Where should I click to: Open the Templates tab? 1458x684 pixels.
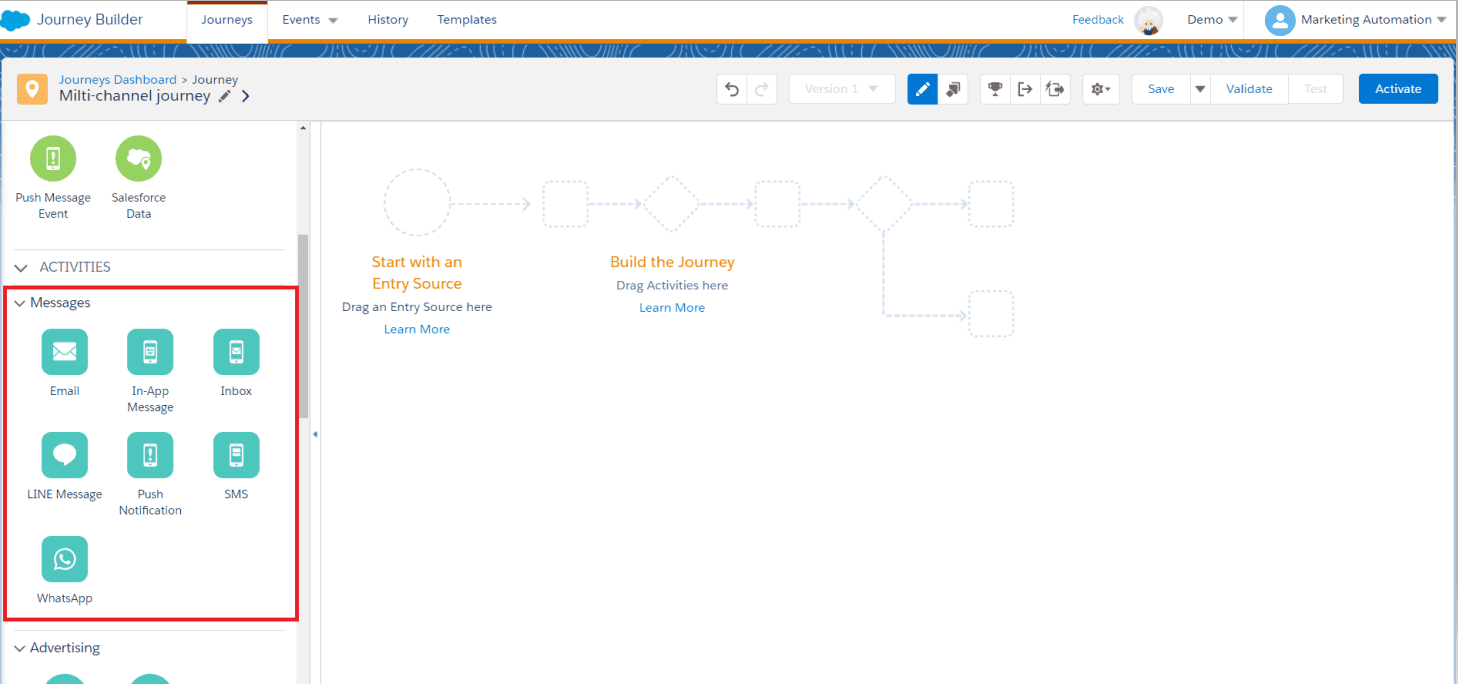pos(467,20)
